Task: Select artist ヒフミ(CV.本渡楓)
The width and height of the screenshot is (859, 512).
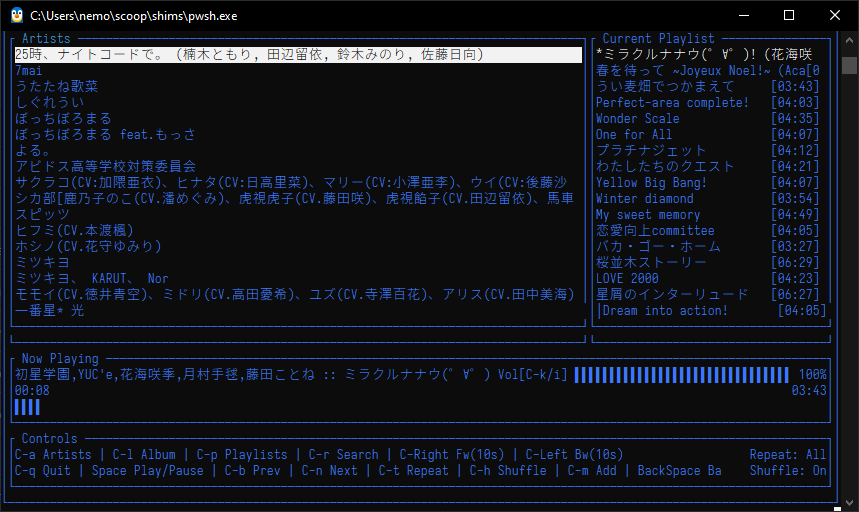Action: pyautogui.click(x=74, y=231)
